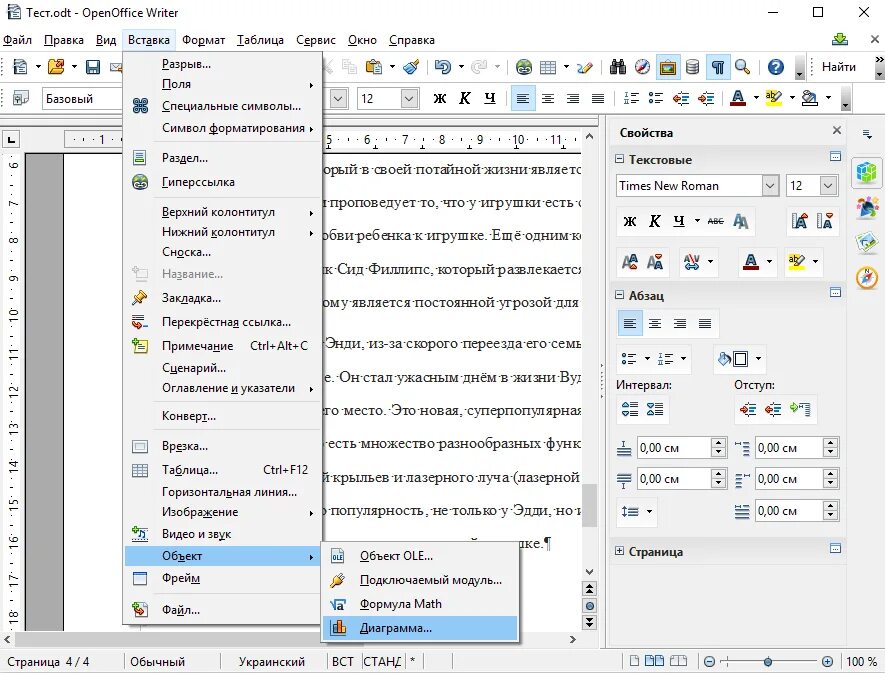Click Shadow text icon in sidebar
The height and width of the screenshot is (673, 885).
741,221
